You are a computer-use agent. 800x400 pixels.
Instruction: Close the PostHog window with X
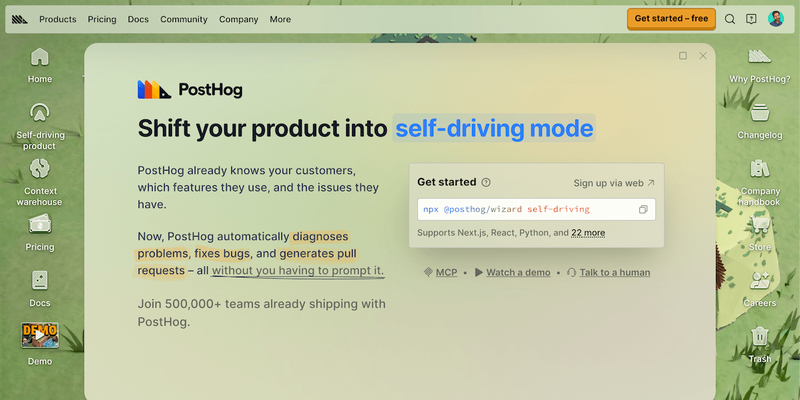(x=703, y=56)
